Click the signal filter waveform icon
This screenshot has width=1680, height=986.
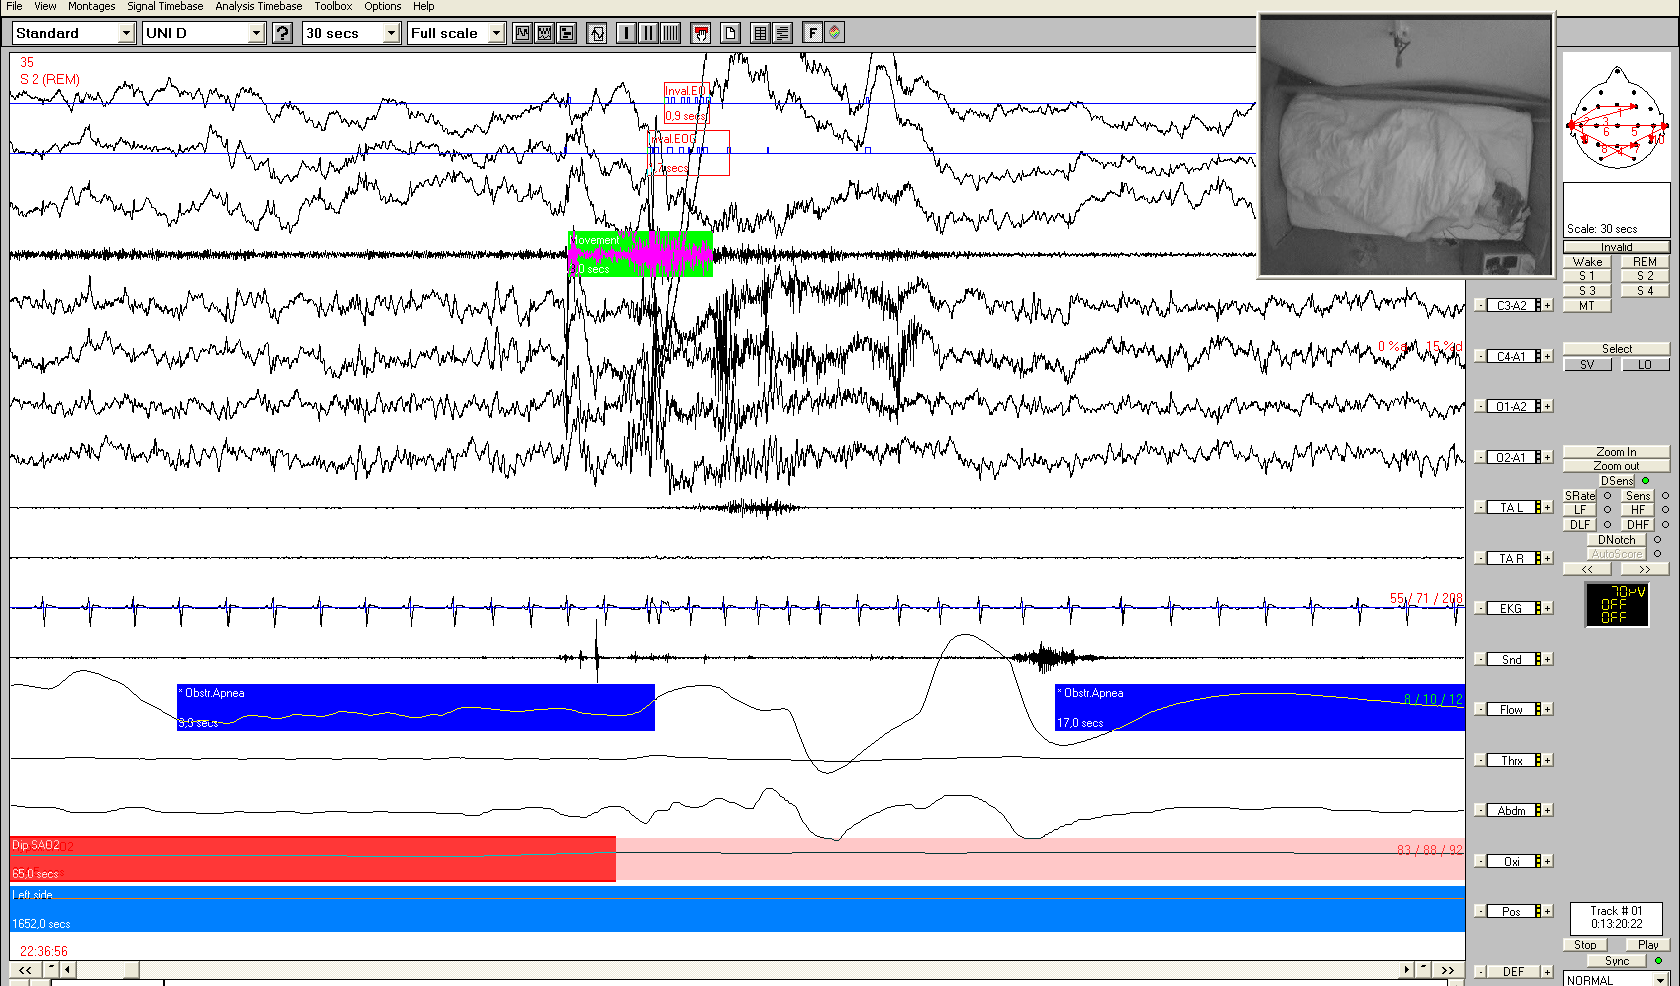pos(597,33)
